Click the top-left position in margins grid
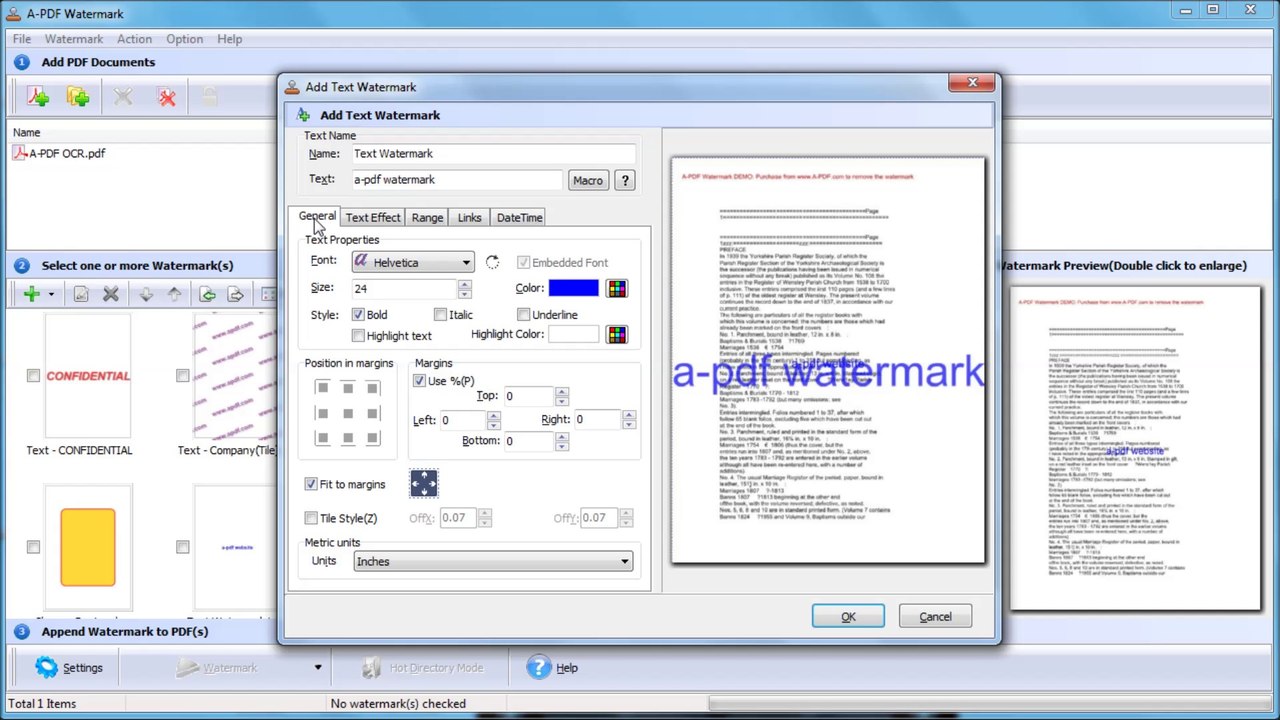This screenshot has width=1280, height=720. coord(322,388)
